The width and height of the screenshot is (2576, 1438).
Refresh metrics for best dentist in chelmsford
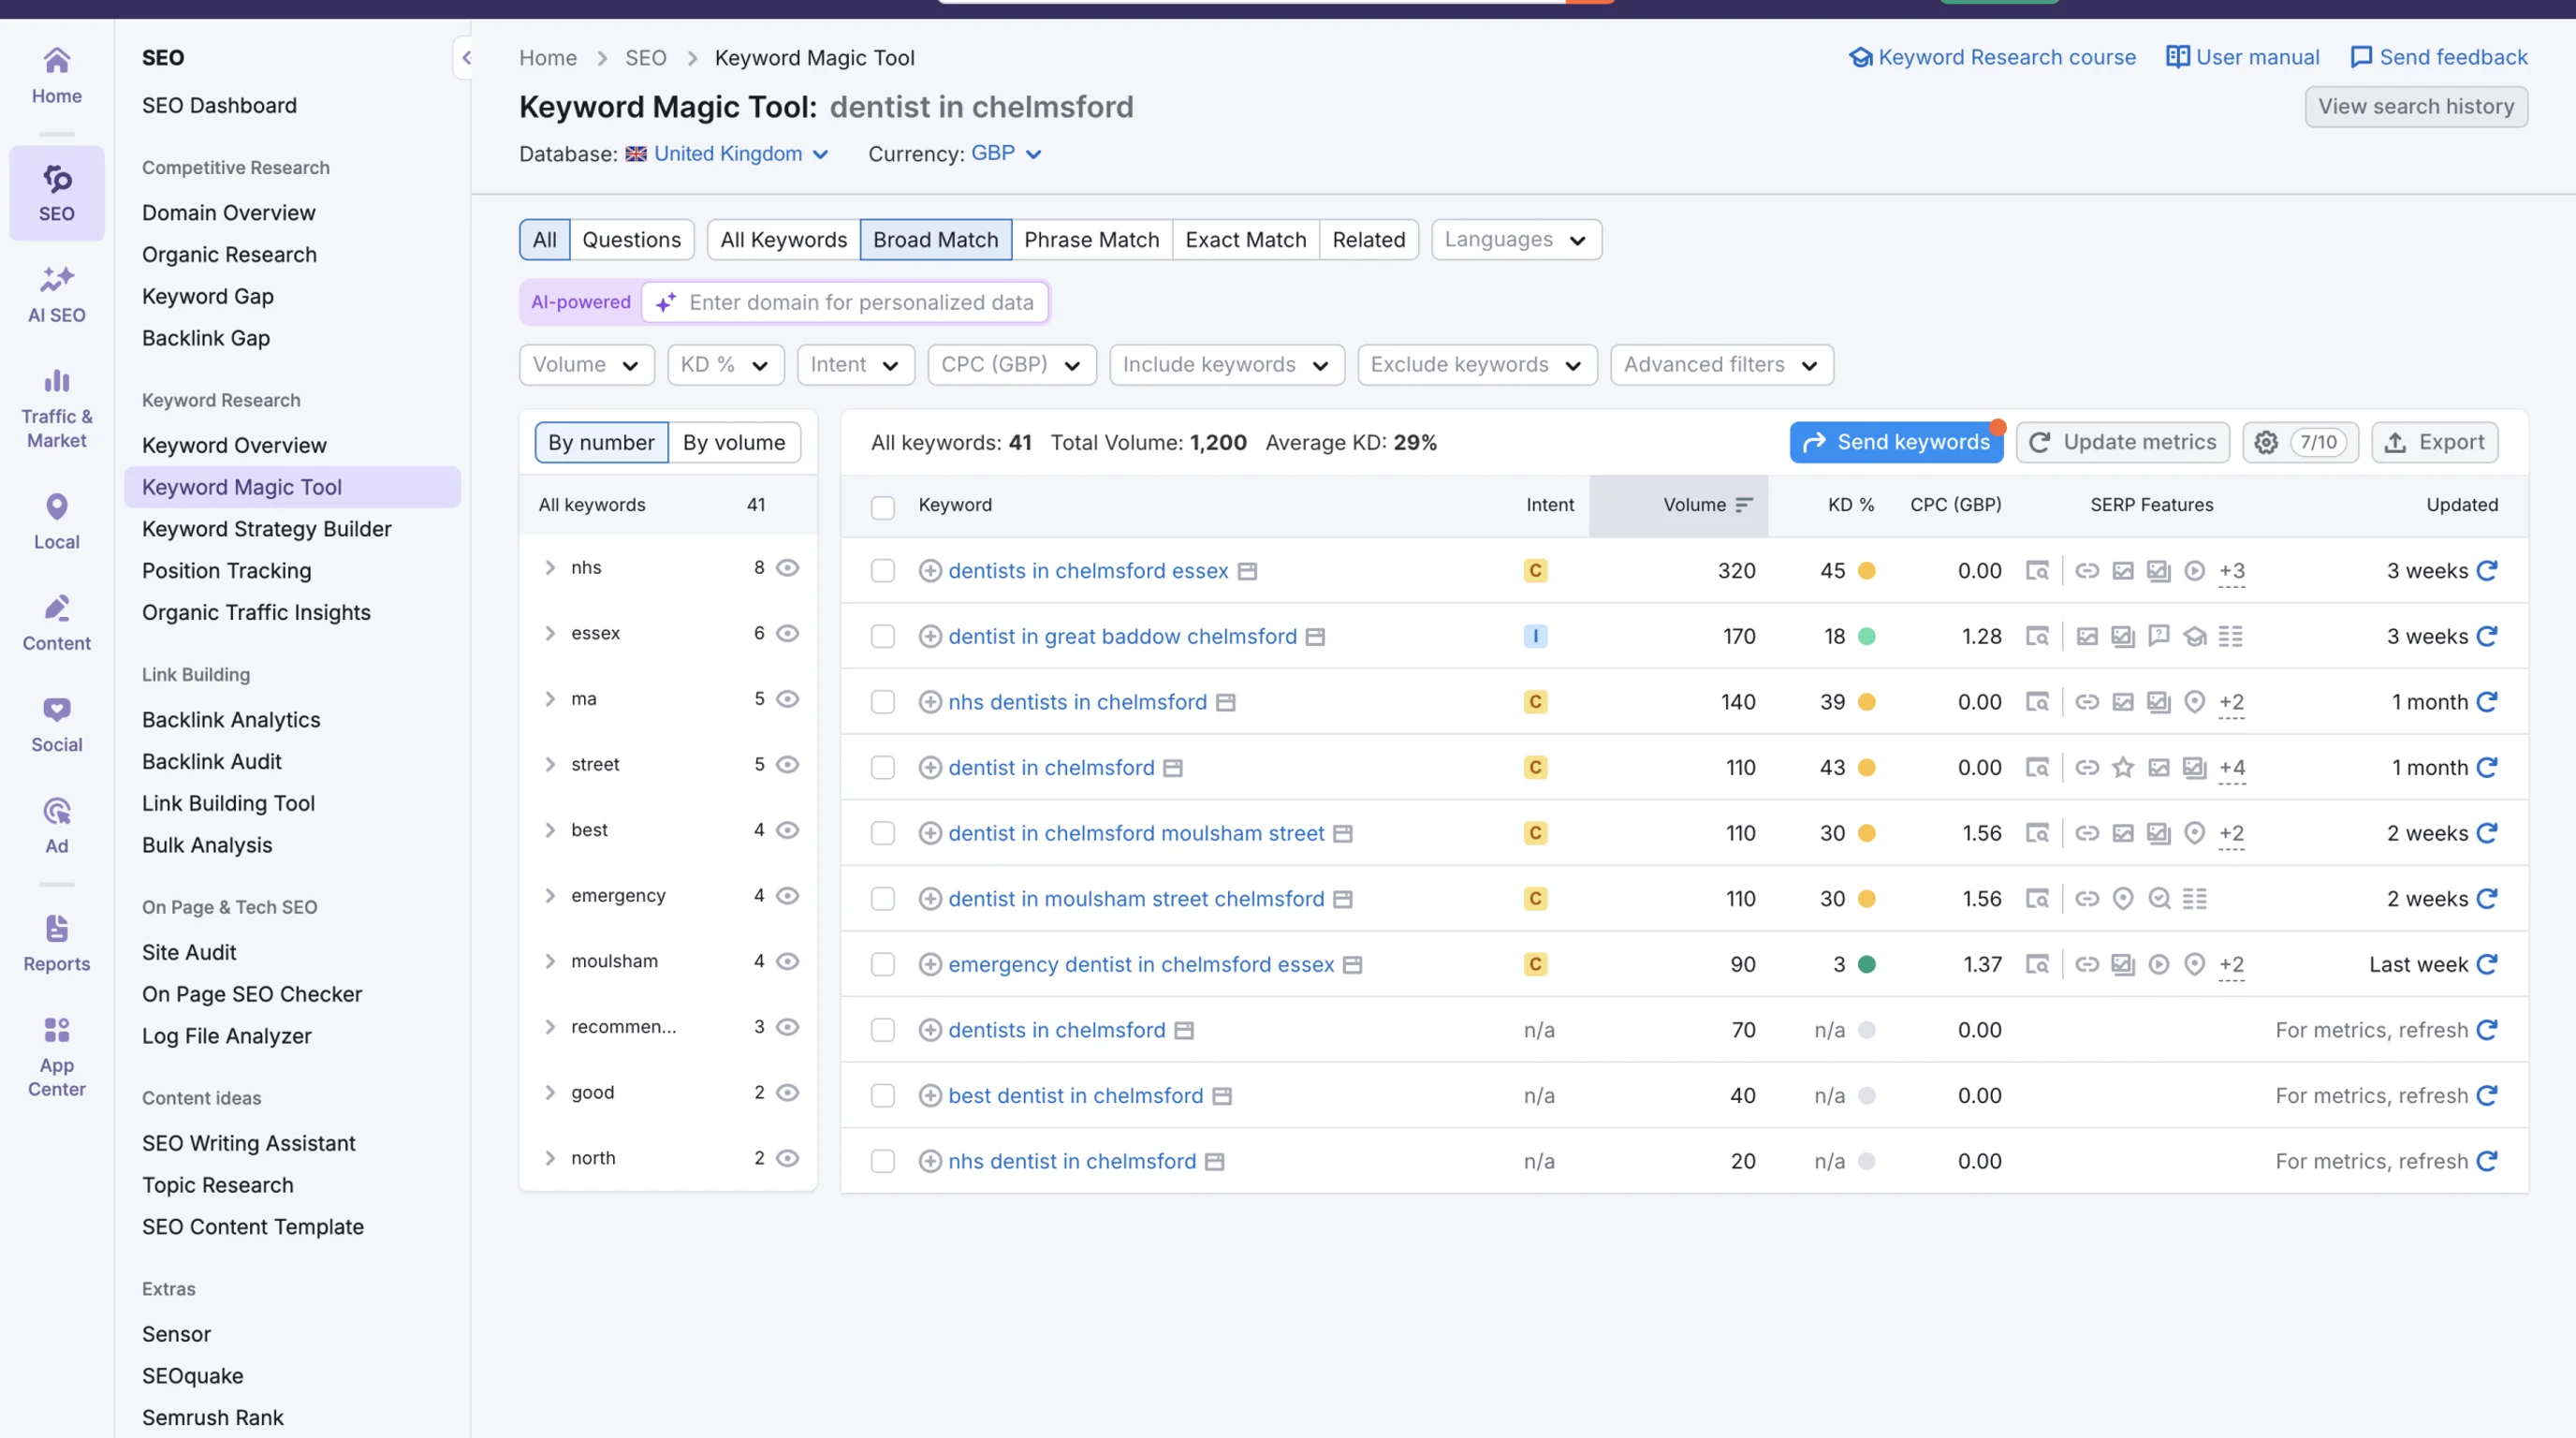click(x=2487, y=1095)
